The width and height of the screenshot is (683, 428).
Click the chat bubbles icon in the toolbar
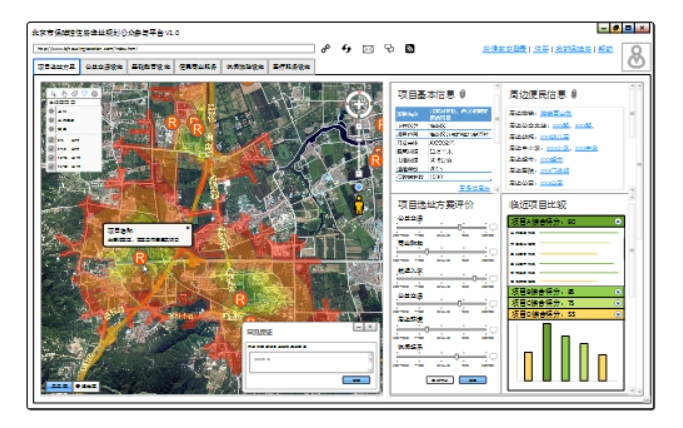click(x=389, y=48)
